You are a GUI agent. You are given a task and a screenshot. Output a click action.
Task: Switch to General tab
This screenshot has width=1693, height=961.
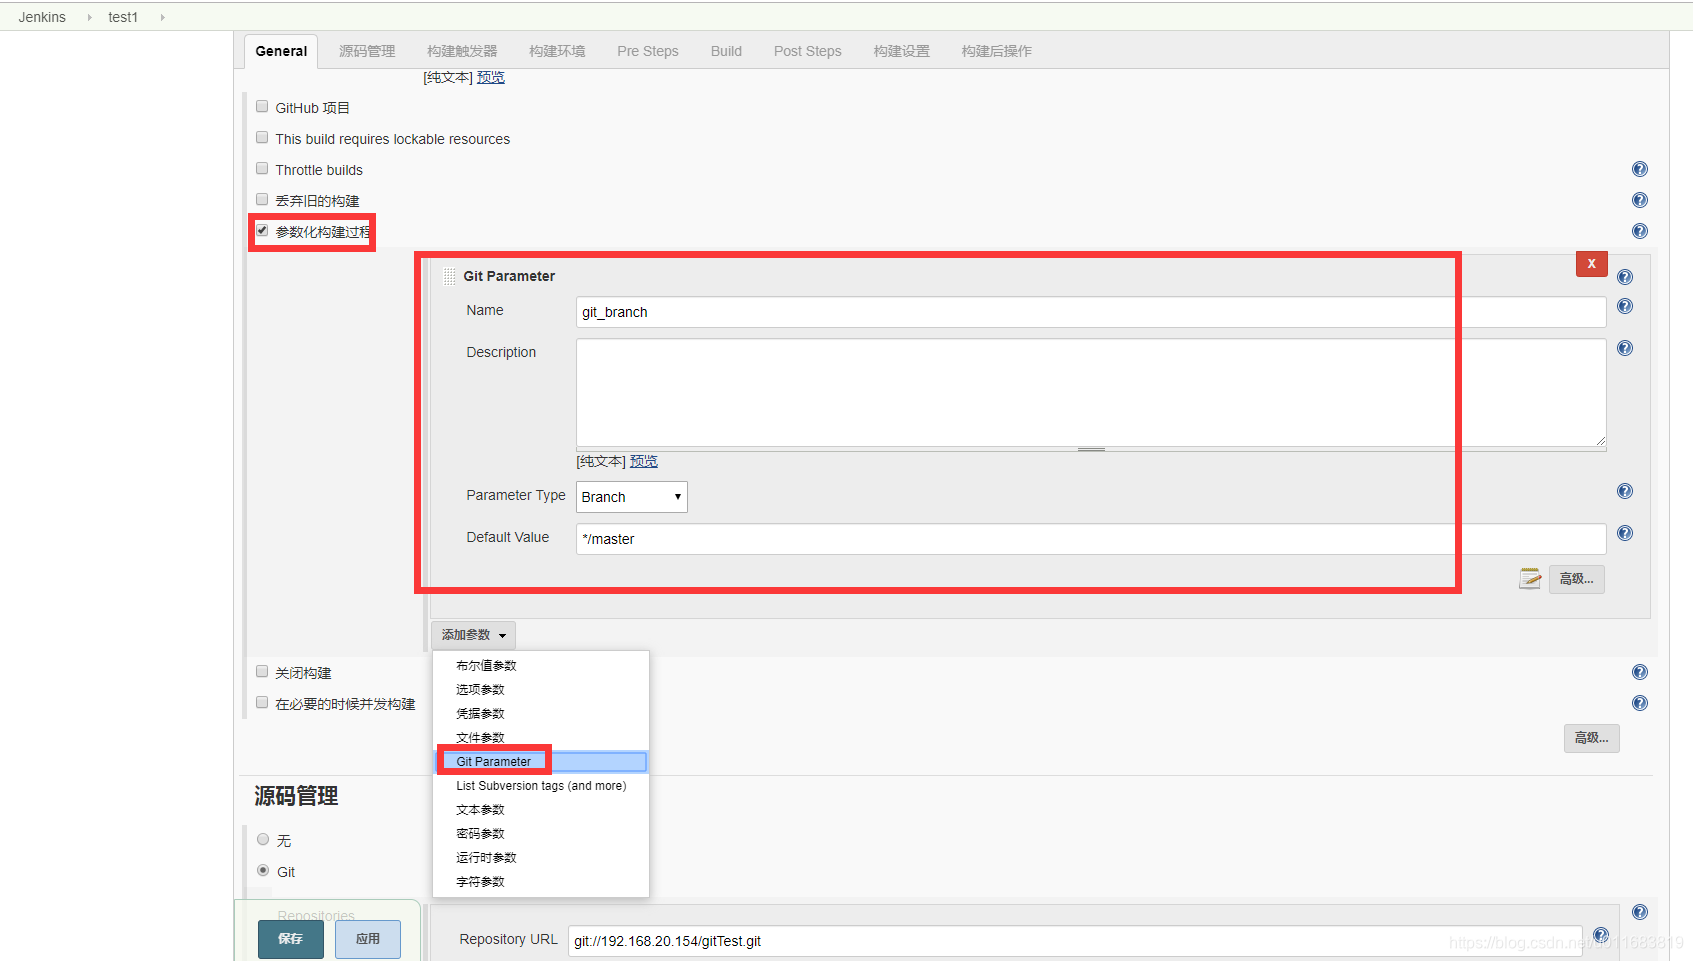click(x=281, y=51)
